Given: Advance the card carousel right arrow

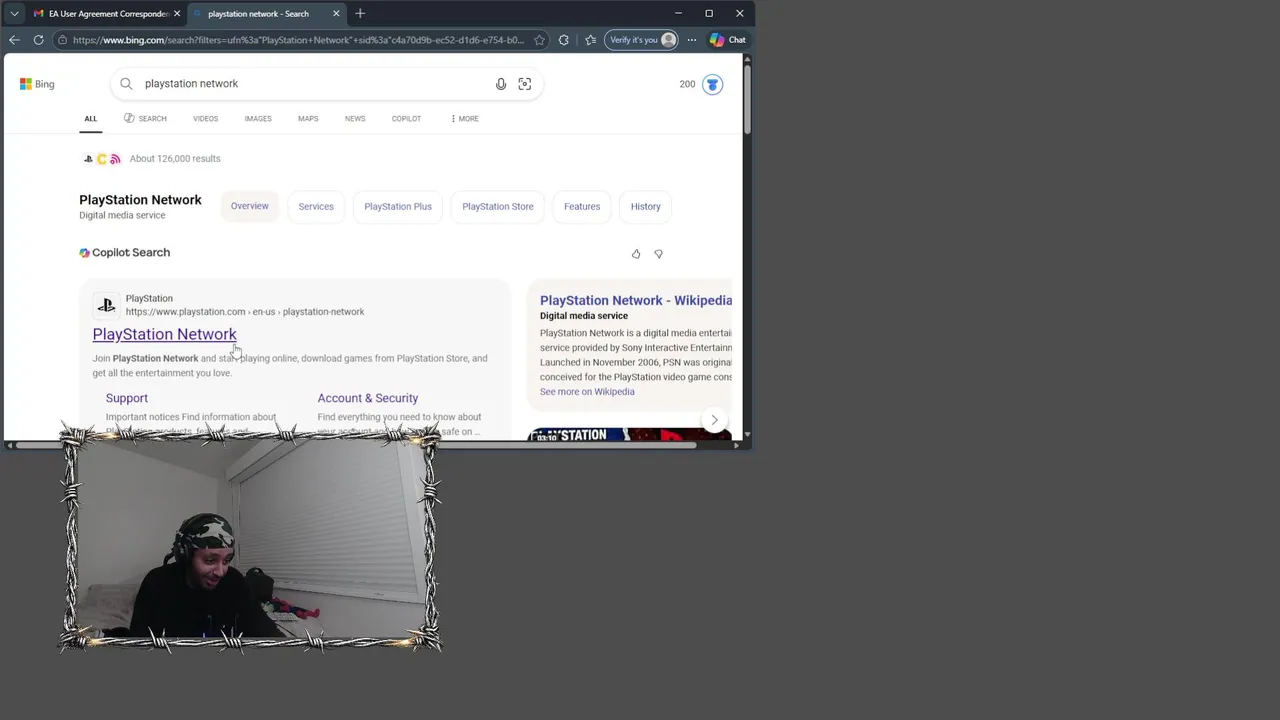Looking at the screenshot, I should click(x=714, y=420).
